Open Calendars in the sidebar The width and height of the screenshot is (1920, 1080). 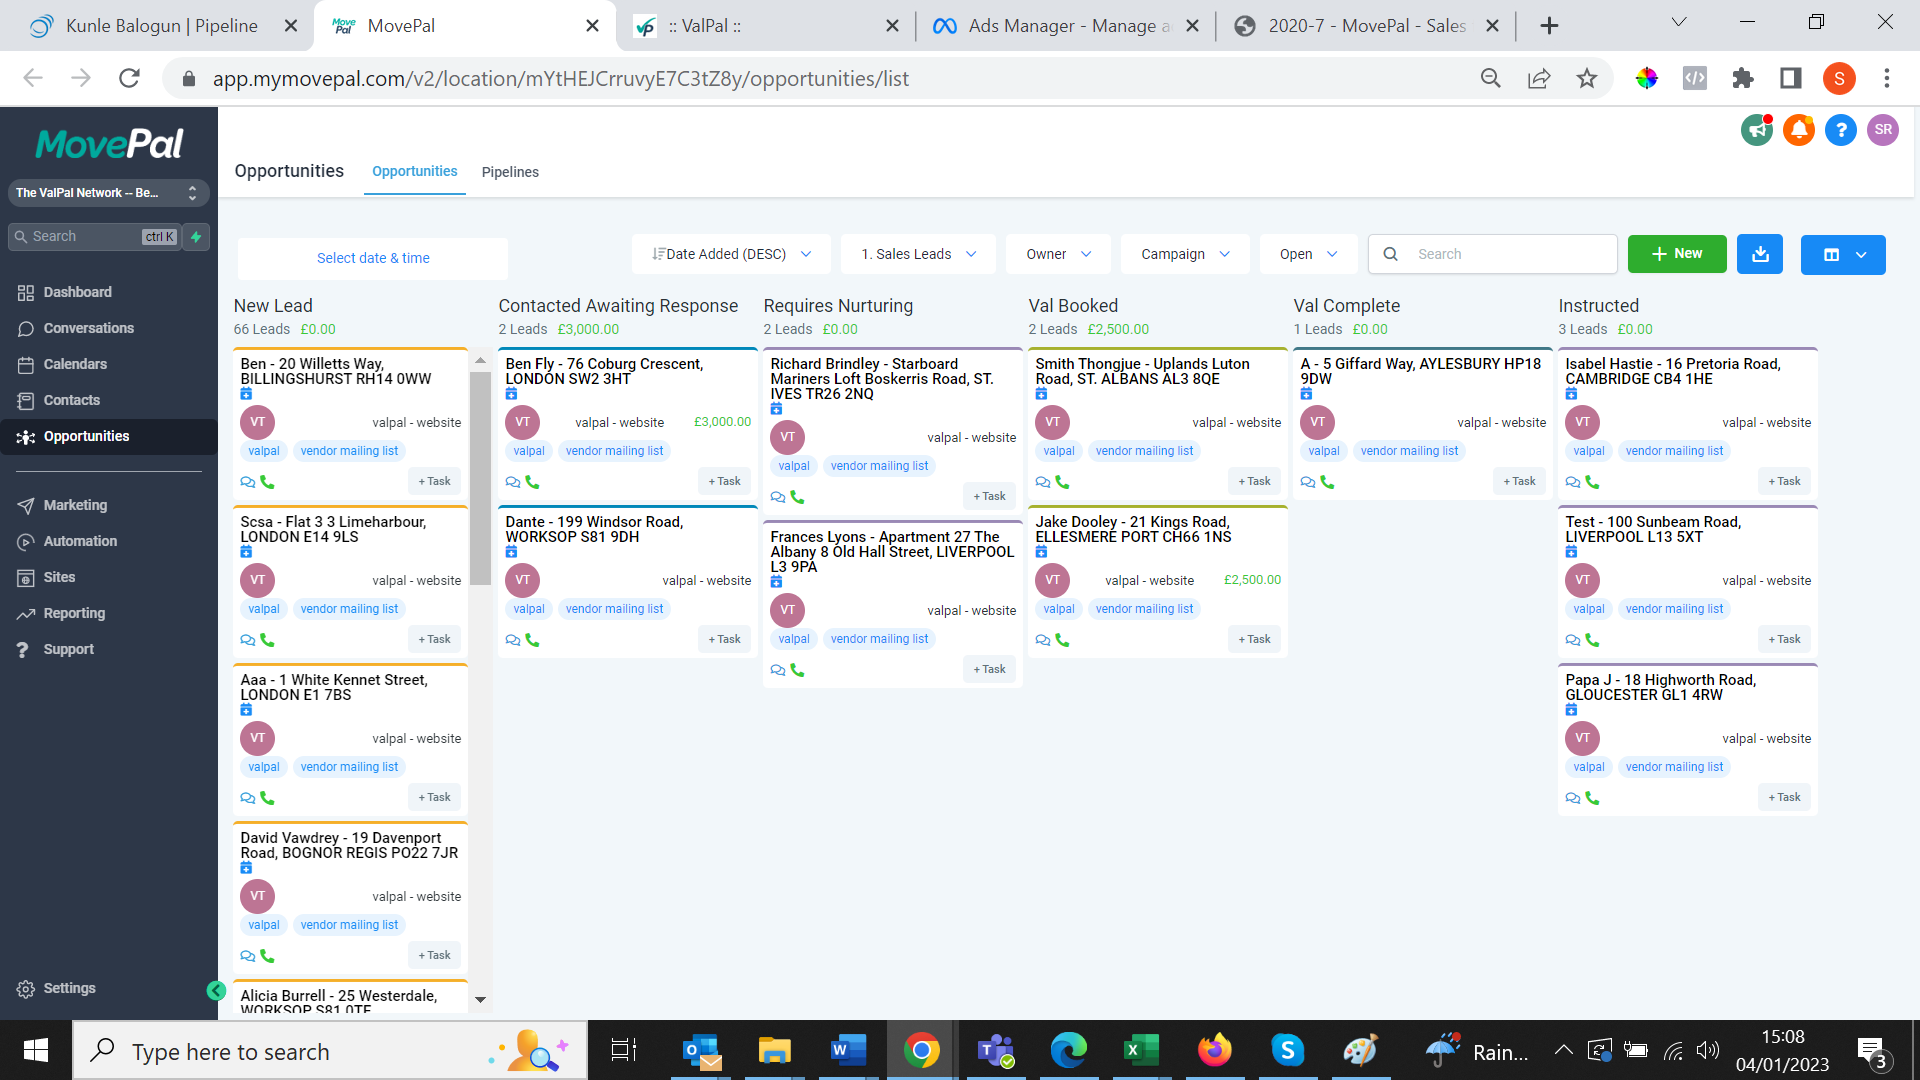point(75,364)
